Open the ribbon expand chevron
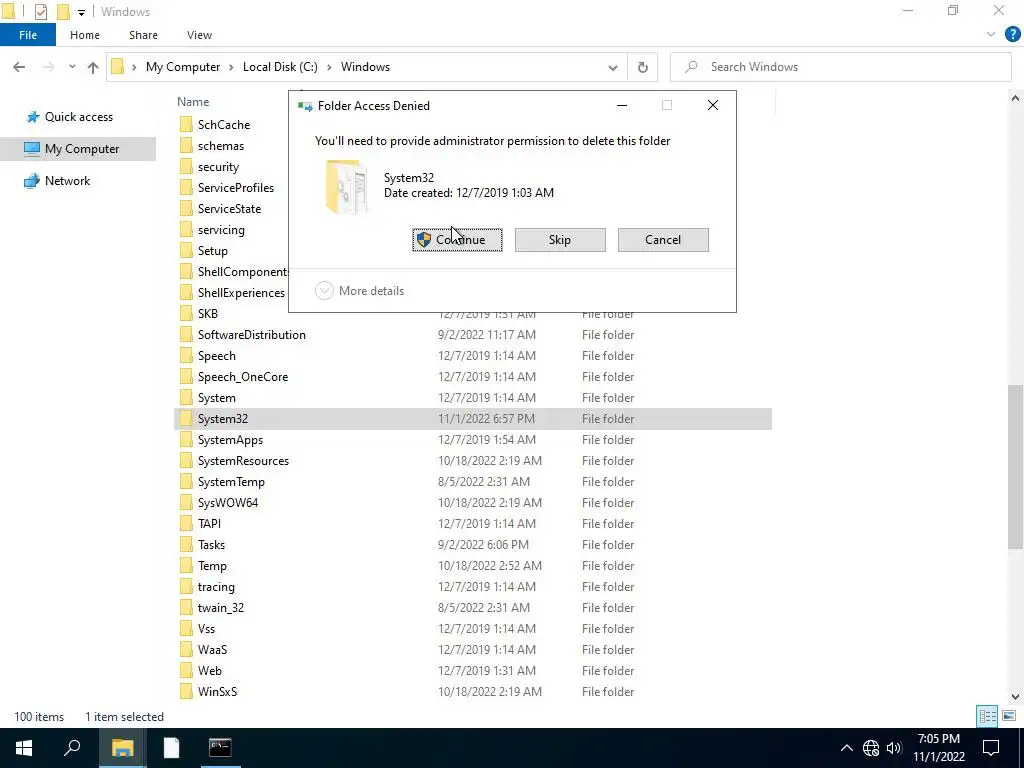 tap(991, 35)
